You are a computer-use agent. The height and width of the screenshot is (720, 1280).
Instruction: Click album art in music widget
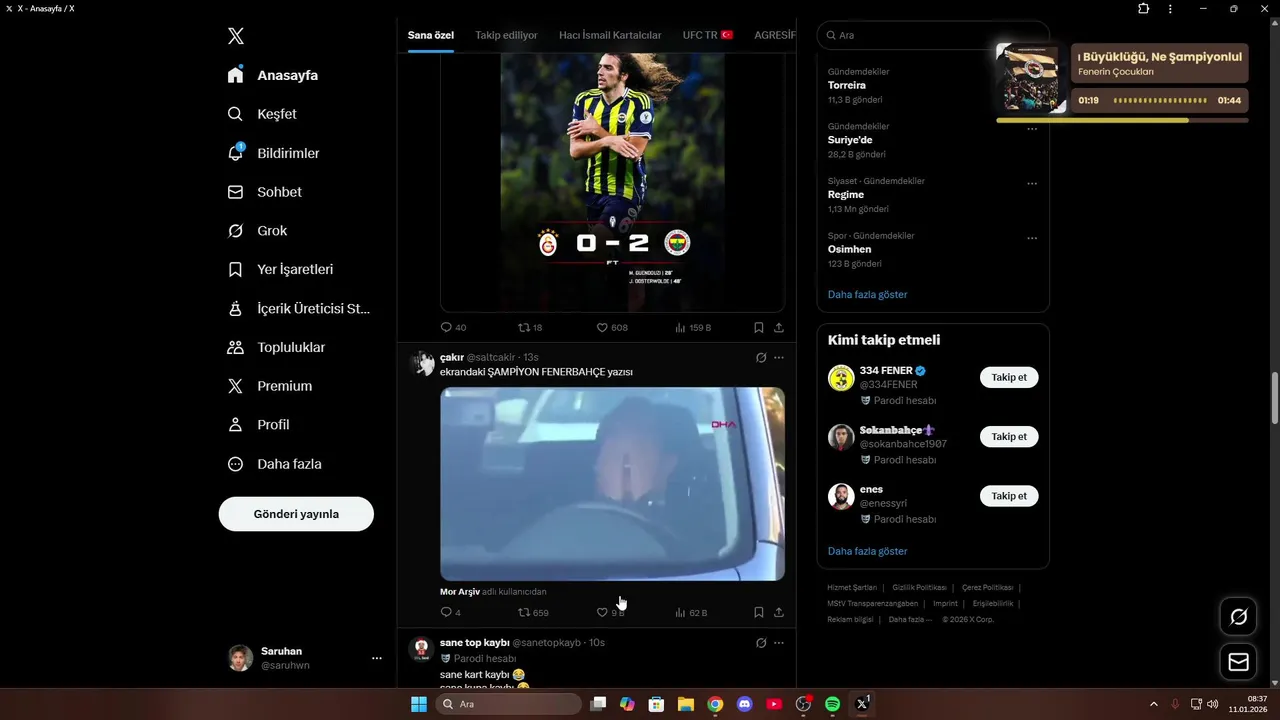coord(1029,79)
